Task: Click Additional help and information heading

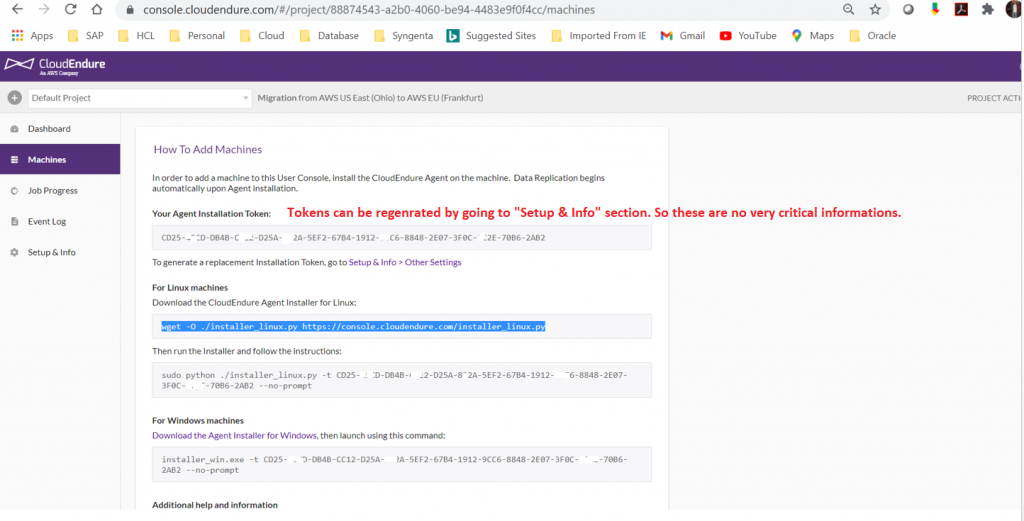Action: pyautogui.click(x=215, y=505)
